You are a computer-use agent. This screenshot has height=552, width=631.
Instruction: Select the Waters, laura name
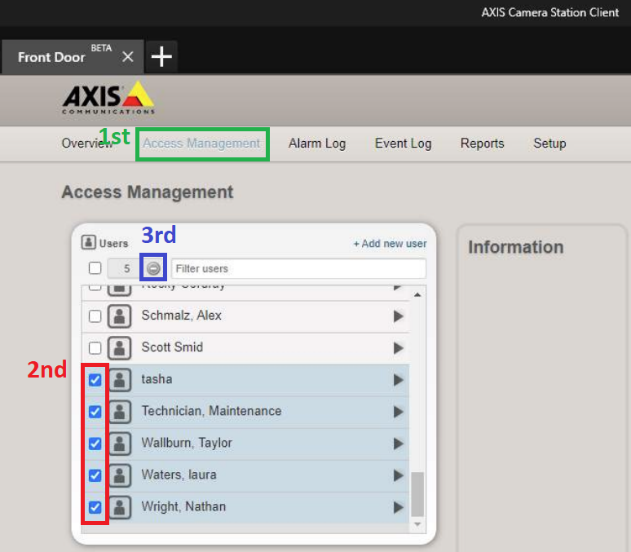click(x=179, y=474)
